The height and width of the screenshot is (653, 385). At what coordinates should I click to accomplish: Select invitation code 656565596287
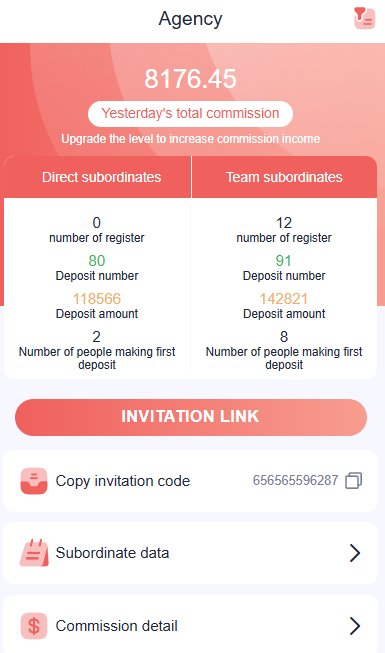(295, 480)
